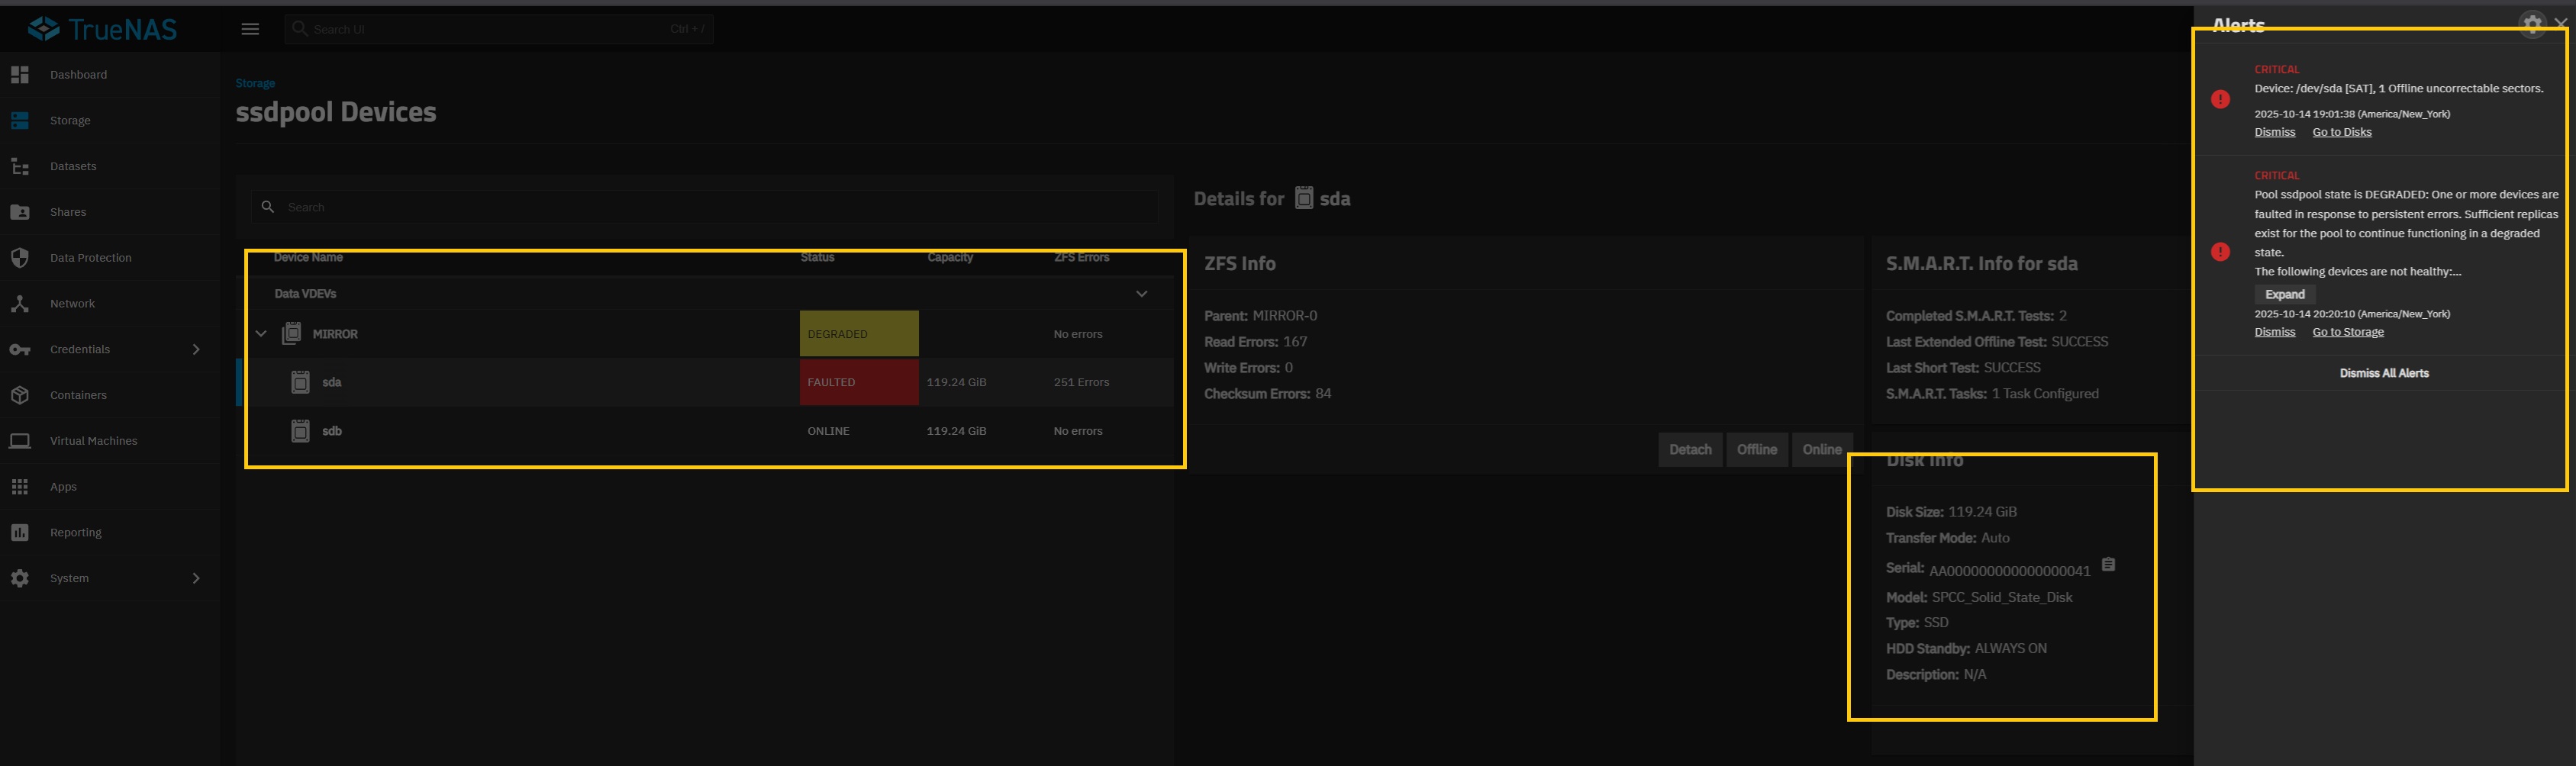Toggle the hamburger sidebar menu
The image size is (2576, 766).
click(x=250, y=29)
